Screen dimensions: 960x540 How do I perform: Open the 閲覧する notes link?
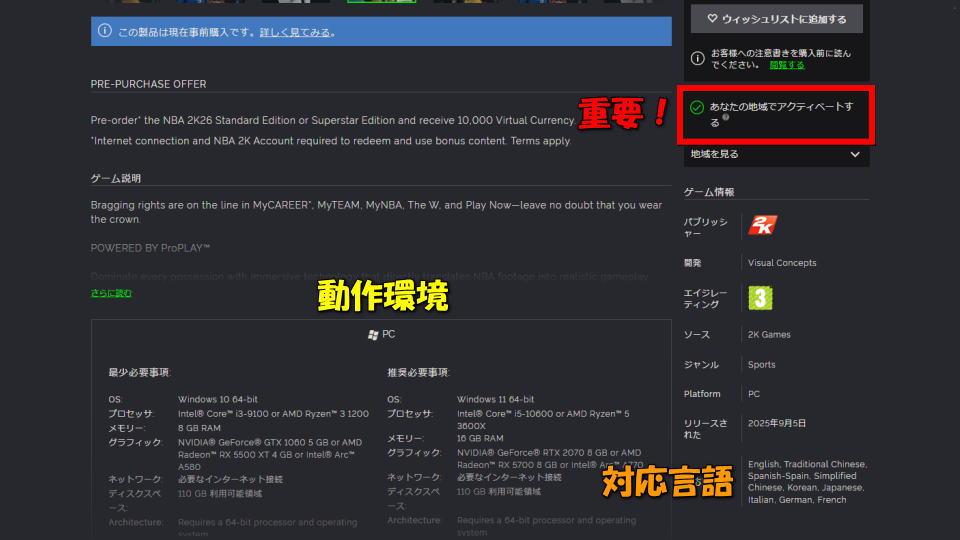[x=787, y=65]
